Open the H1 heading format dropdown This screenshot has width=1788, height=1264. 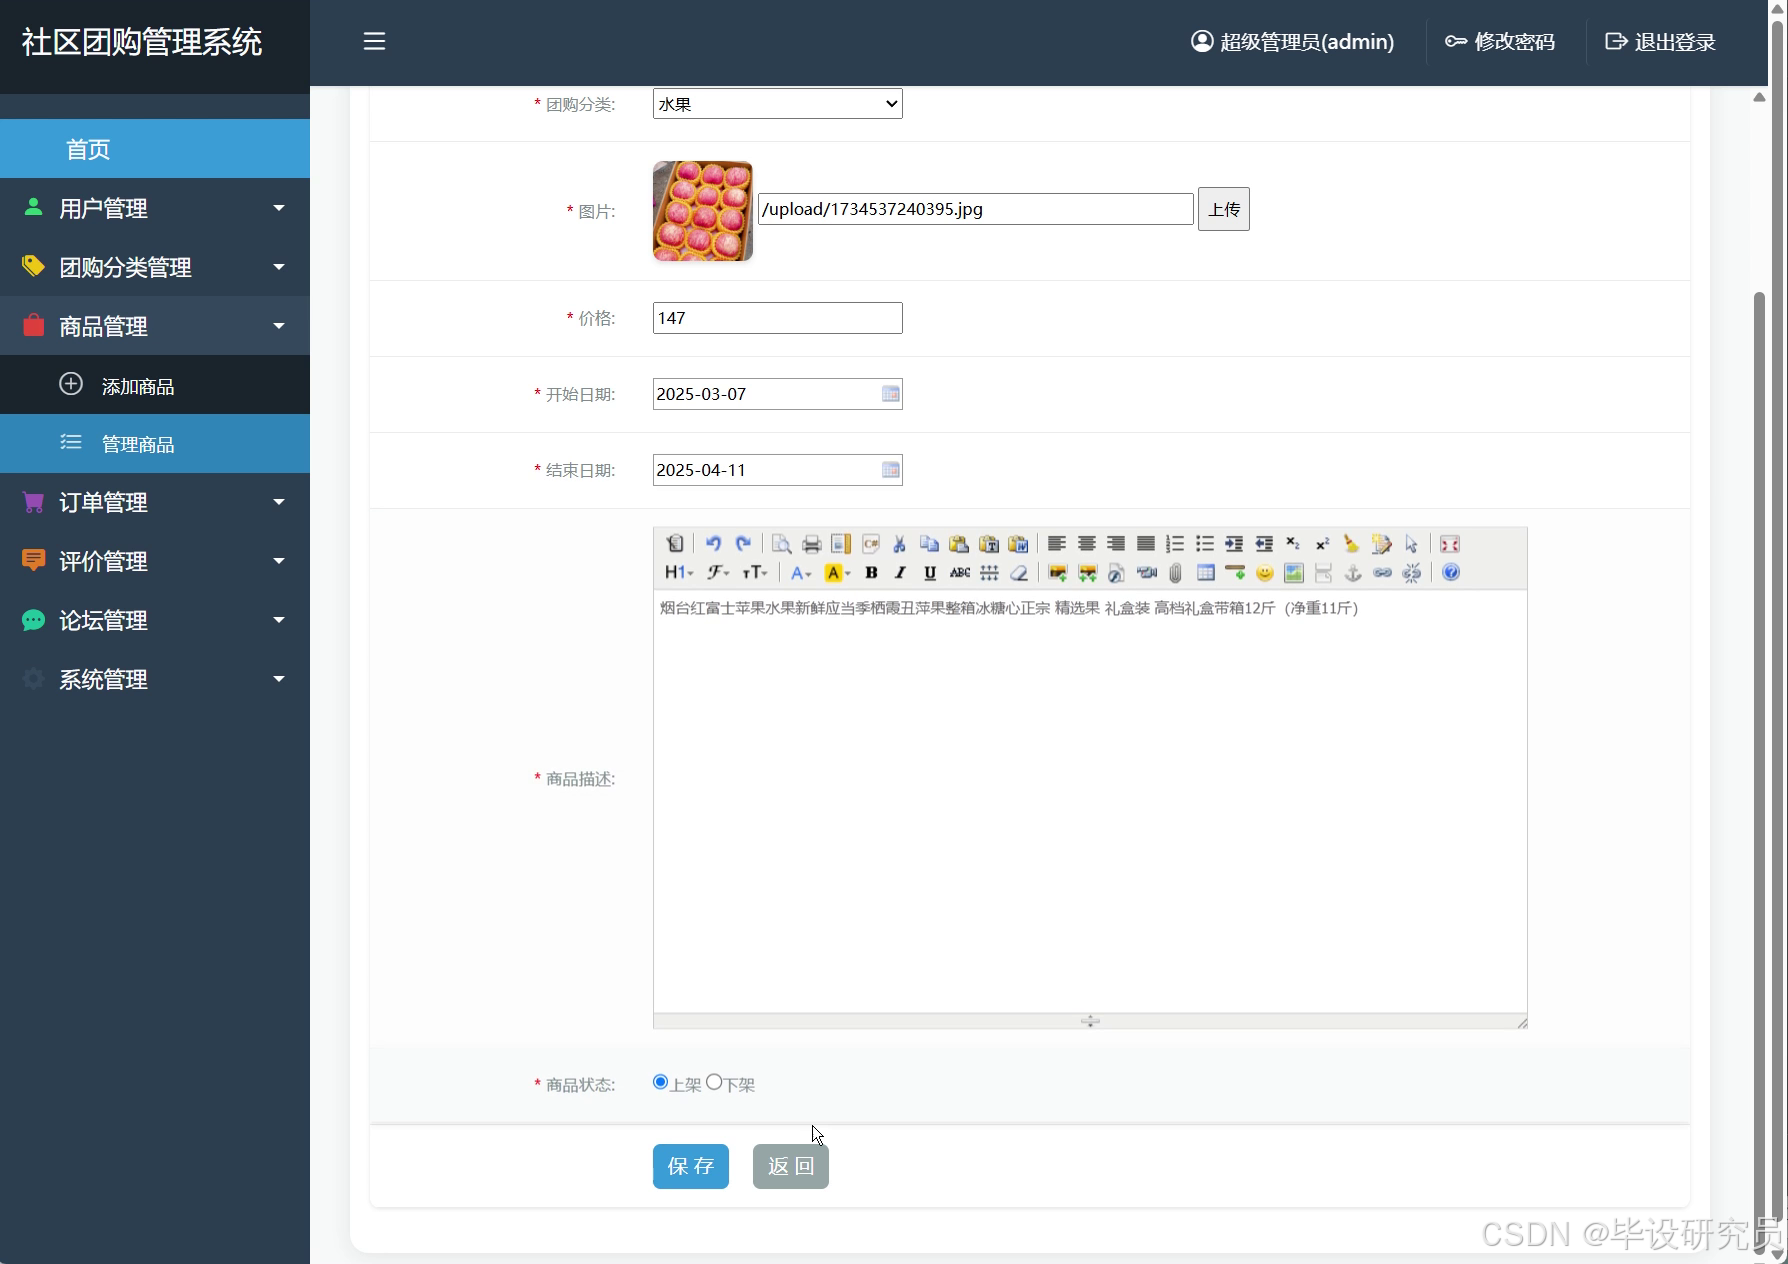679,573
